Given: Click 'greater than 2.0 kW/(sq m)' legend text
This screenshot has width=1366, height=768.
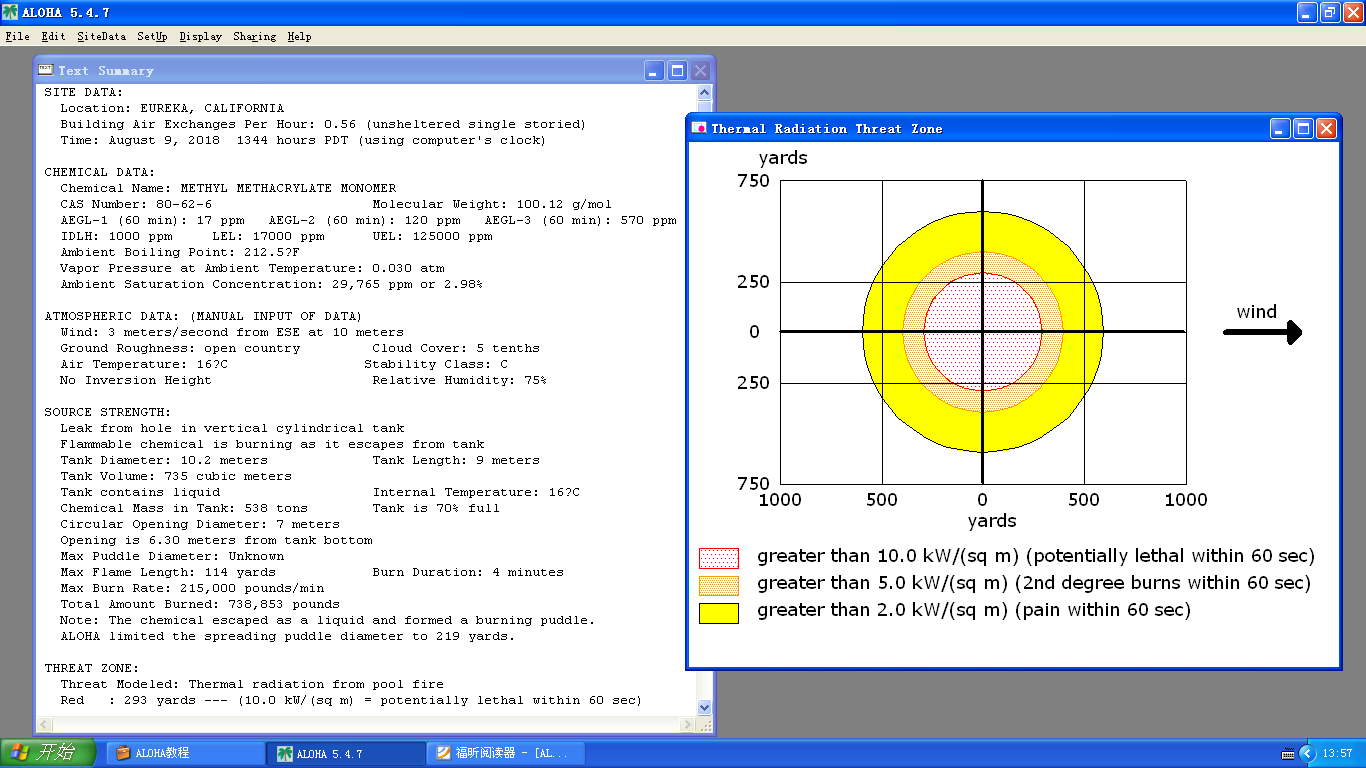Looking at the screenshot, I should click(974, 610).
